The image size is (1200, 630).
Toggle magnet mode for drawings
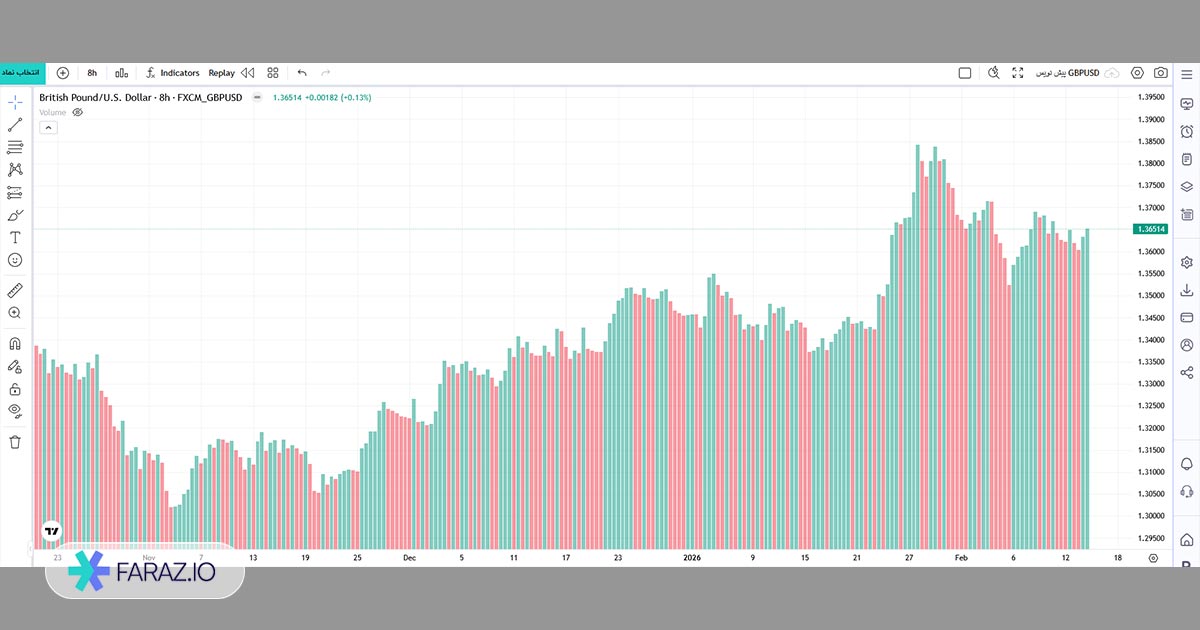pos(15,343)
